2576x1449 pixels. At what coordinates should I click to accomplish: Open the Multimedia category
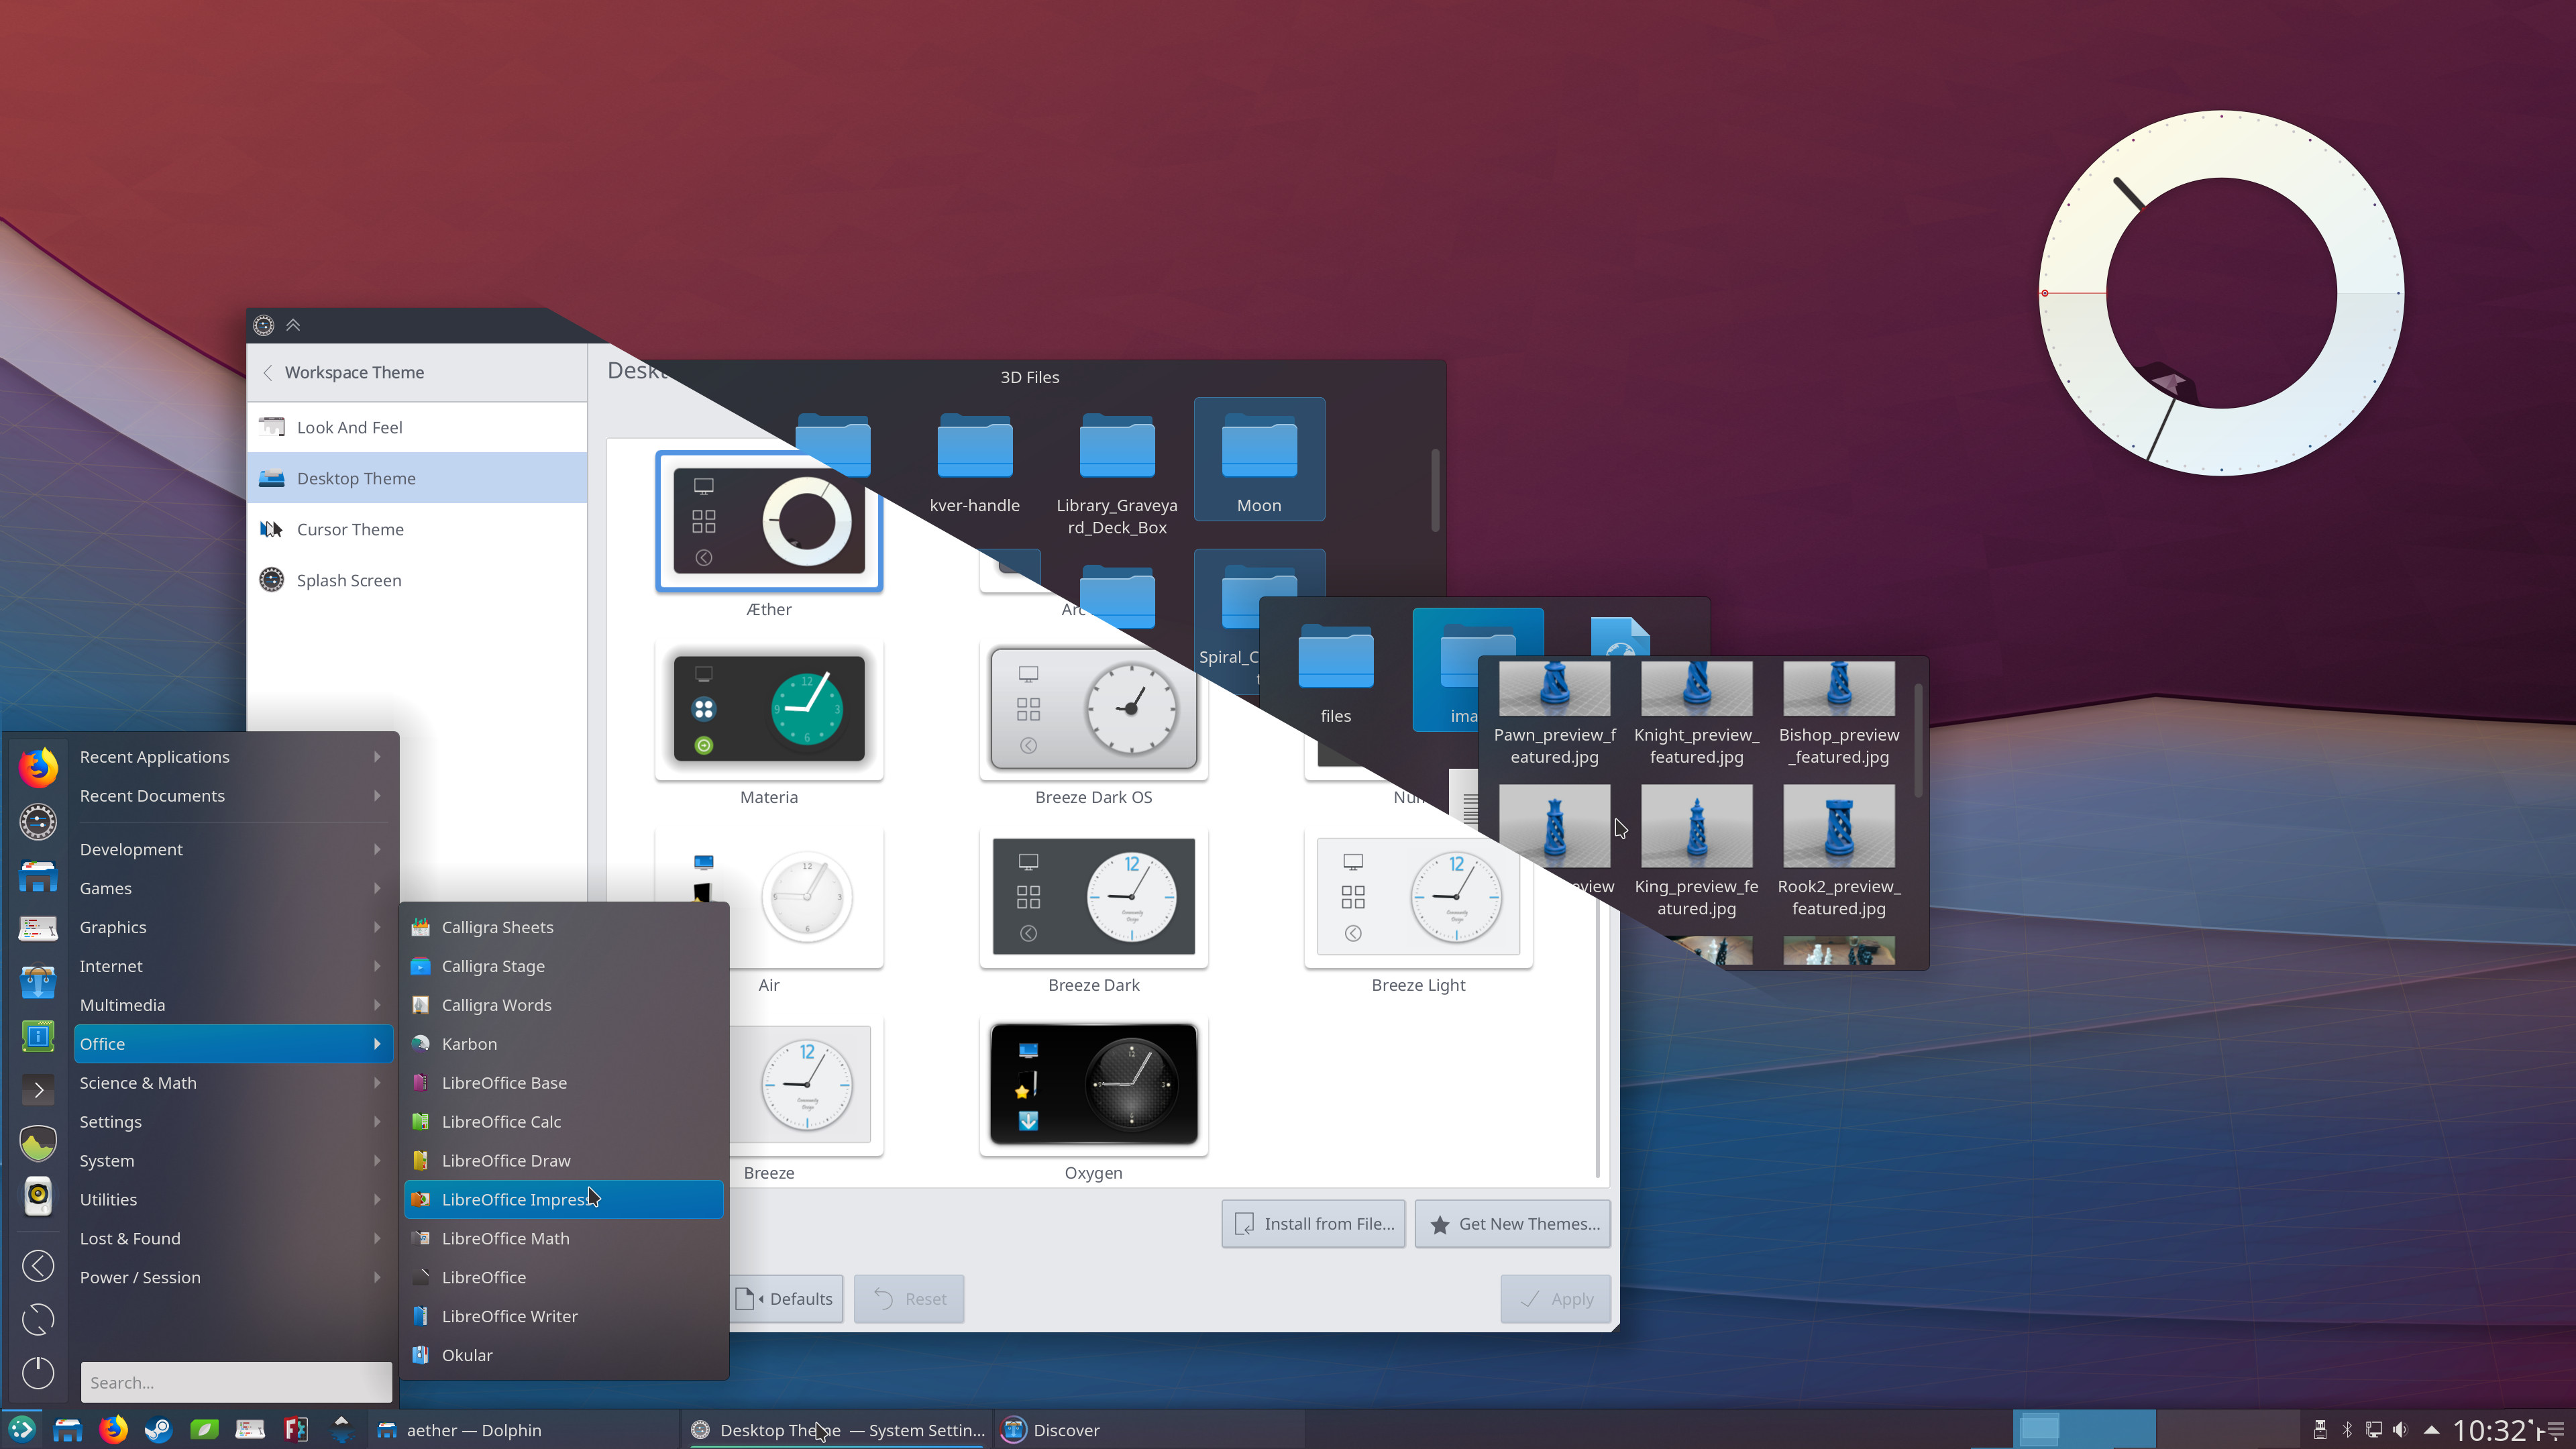233,1005
